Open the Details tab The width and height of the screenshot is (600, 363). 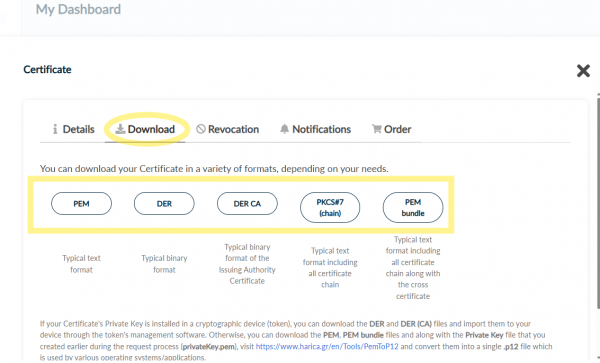point(73,129)
